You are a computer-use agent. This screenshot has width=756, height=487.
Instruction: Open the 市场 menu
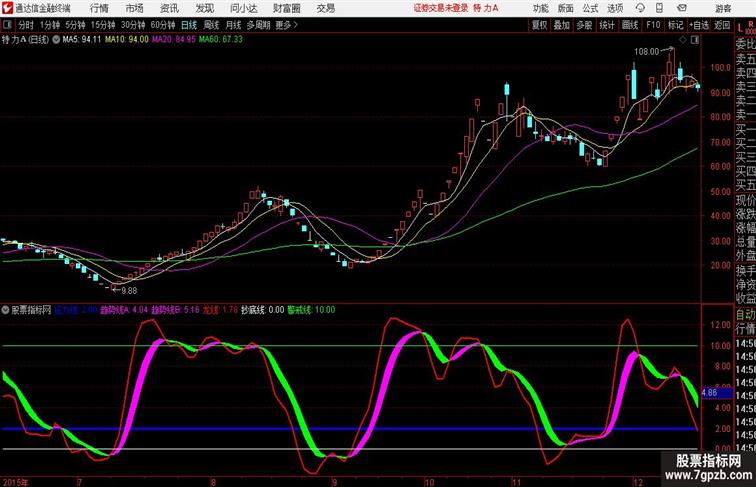coord(135,8)
